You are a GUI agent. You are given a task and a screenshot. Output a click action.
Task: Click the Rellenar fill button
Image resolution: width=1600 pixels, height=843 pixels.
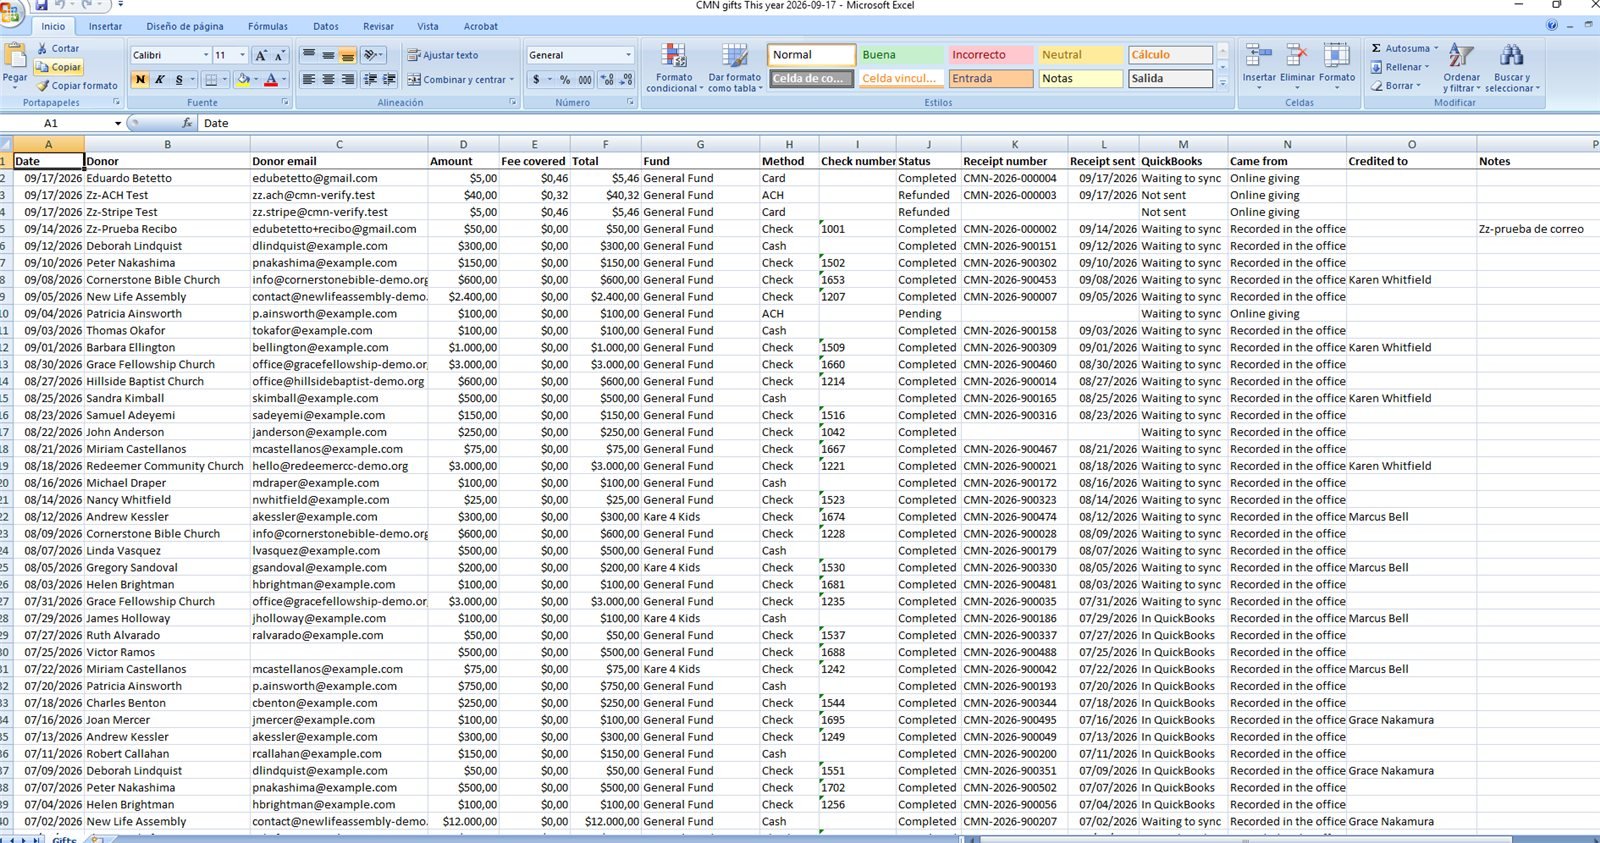(x=1399, y=67)
